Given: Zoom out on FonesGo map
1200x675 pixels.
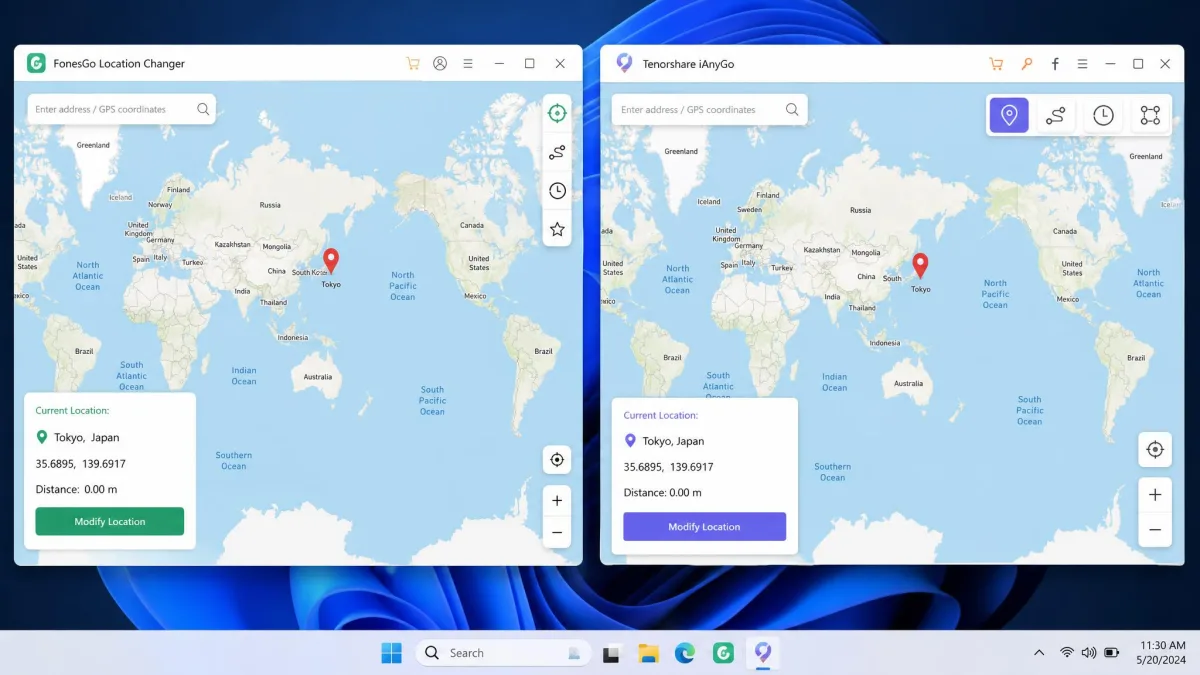Looking at the screenshot, I should (x=557, y=532).
